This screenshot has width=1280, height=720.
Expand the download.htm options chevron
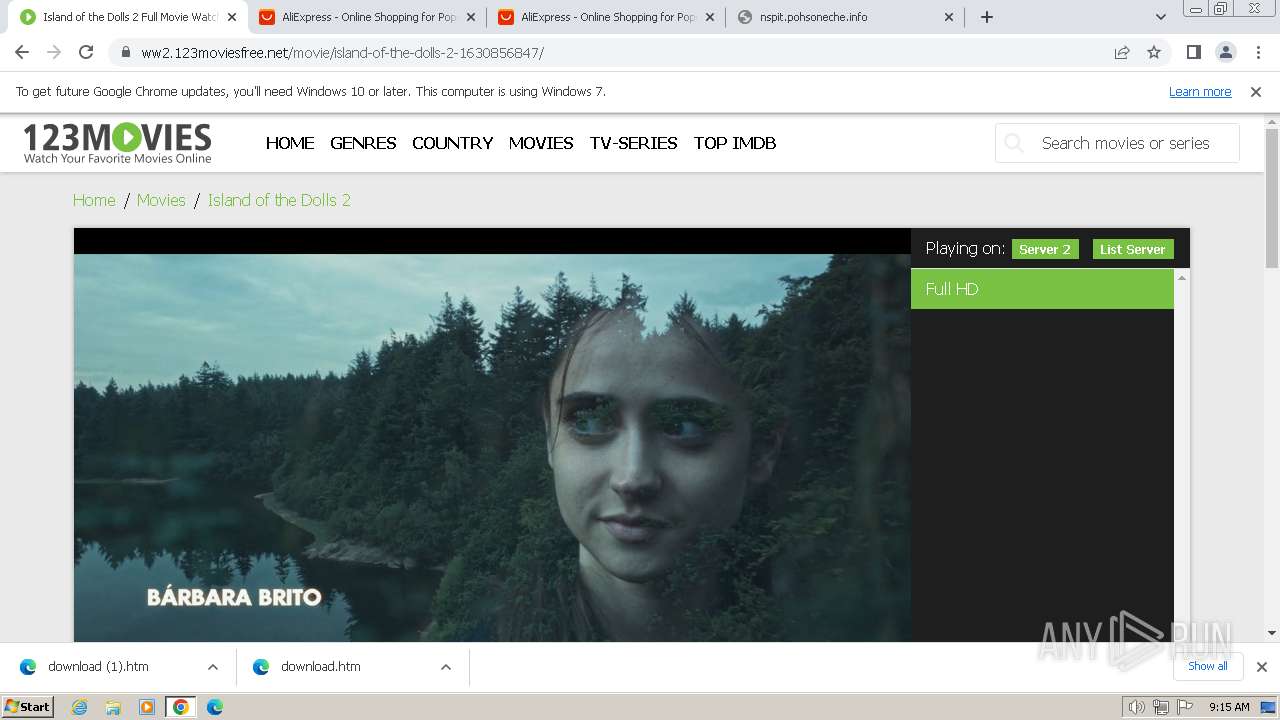[446, 667]
